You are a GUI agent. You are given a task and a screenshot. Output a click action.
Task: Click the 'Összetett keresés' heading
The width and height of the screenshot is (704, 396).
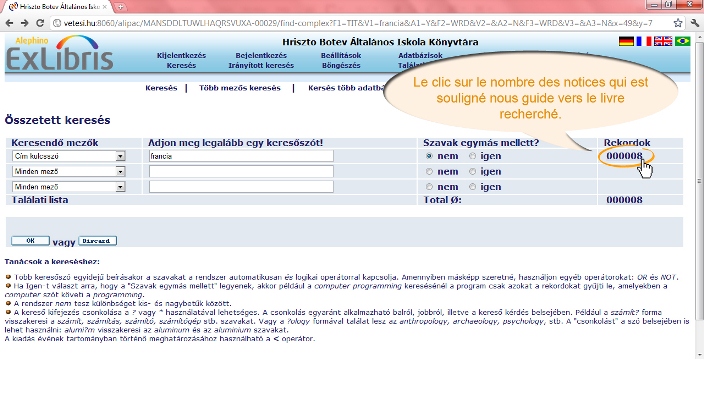pos(57,120)
